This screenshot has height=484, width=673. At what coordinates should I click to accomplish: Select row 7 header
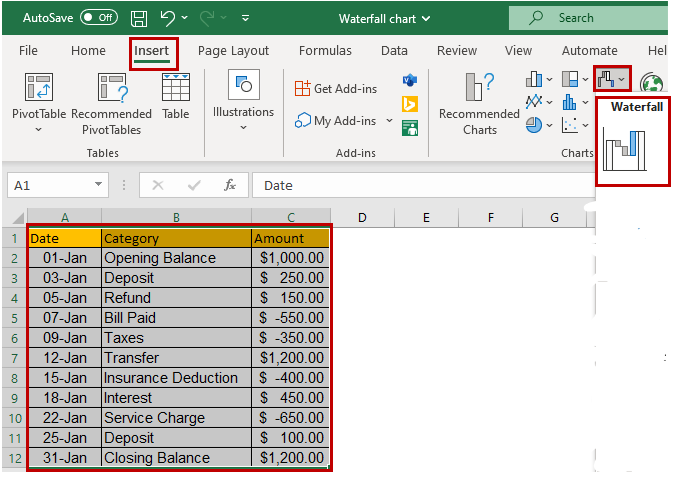coord(15,358)
